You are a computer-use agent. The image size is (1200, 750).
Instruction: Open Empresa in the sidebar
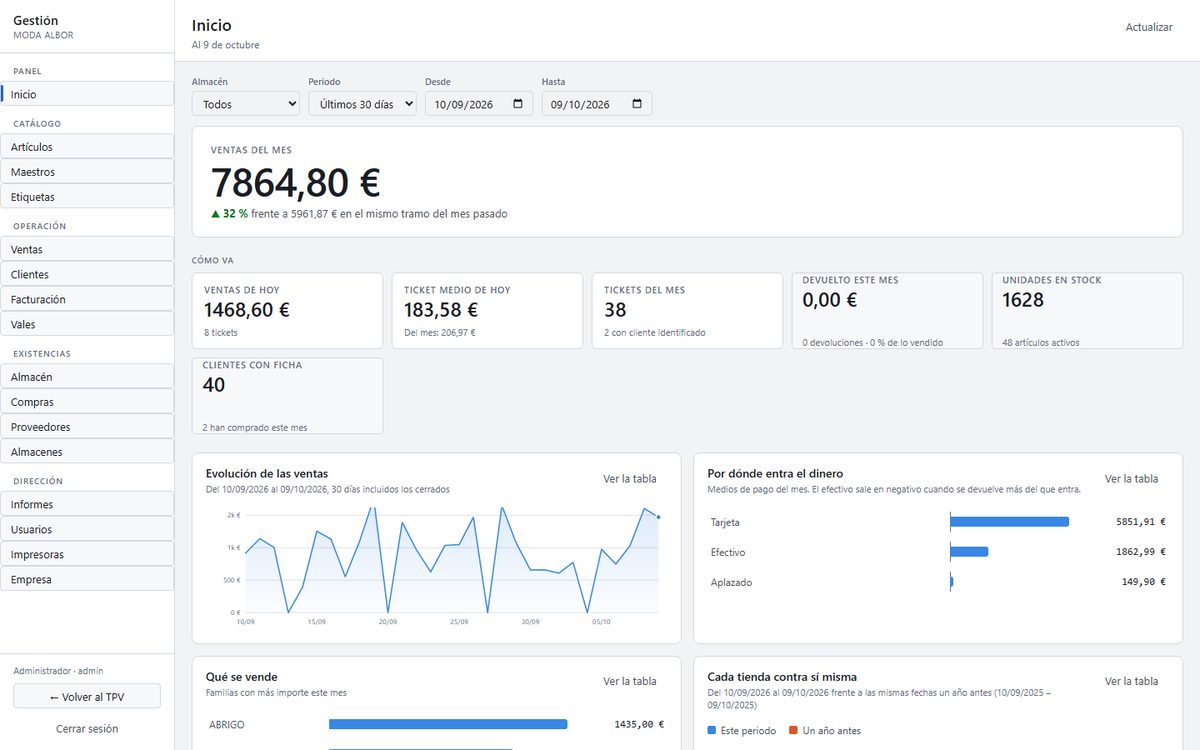(87, 579)
